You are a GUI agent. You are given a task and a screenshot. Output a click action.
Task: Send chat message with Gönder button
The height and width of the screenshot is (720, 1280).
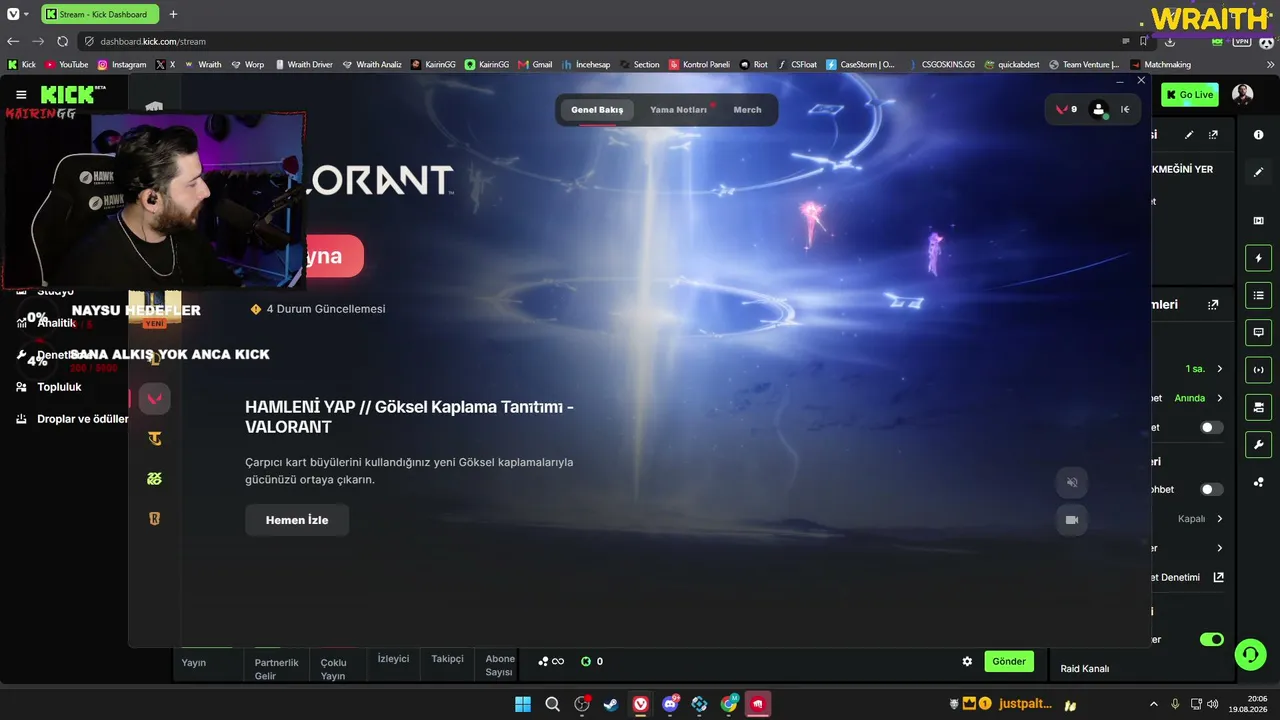(x=1009, y=661)
